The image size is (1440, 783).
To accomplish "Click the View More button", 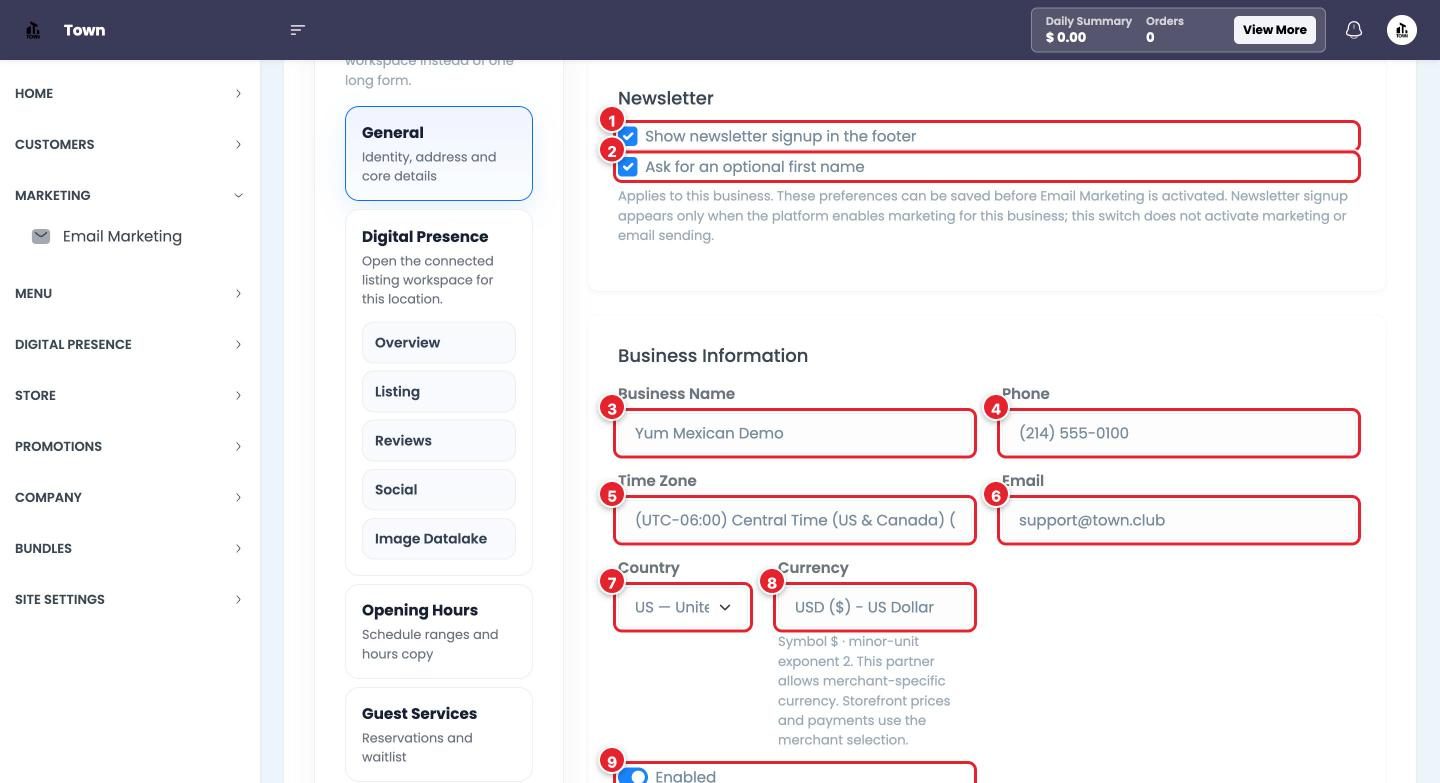I will coord(1275,30).
